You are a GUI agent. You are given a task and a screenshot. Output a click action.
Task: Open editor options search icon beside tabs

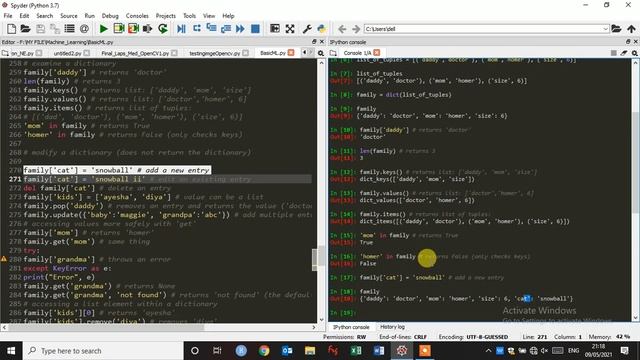tap(321, 53)
